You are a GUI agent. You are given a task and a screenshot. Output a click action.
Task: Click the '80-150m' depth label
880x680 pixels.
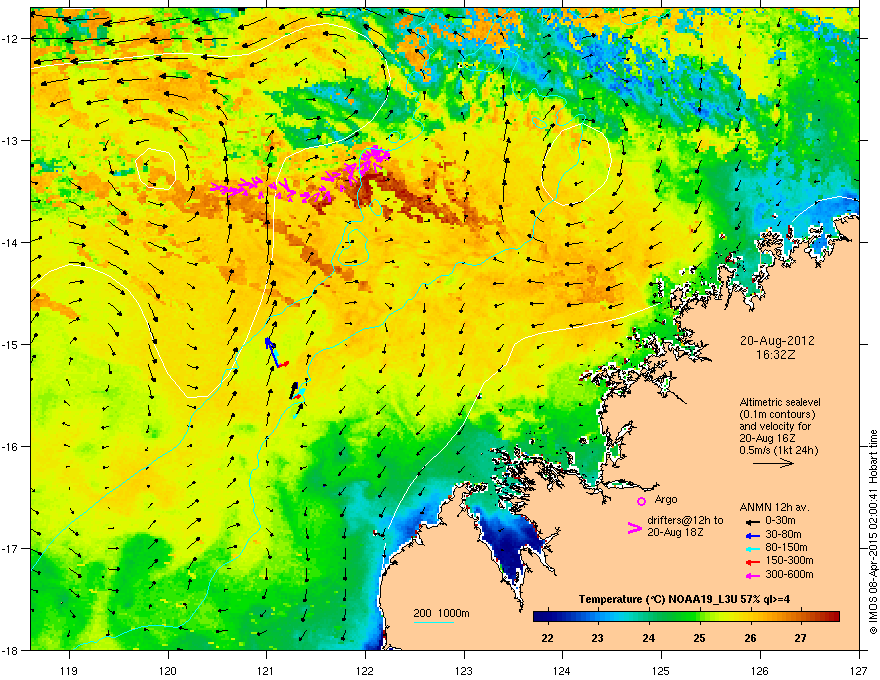tap(786, 548)
